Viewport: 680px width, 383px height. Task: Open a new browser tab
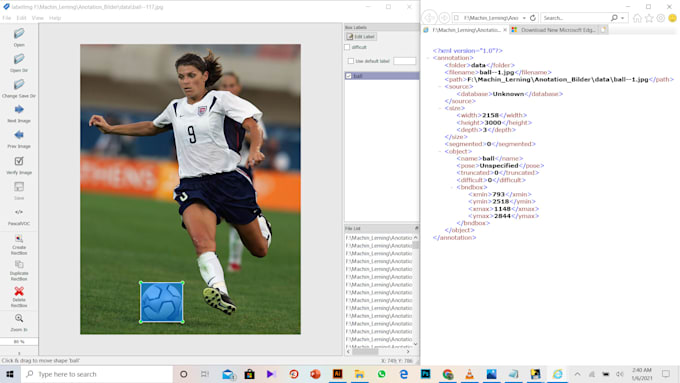pyautogui.click(x=604, y=30)
